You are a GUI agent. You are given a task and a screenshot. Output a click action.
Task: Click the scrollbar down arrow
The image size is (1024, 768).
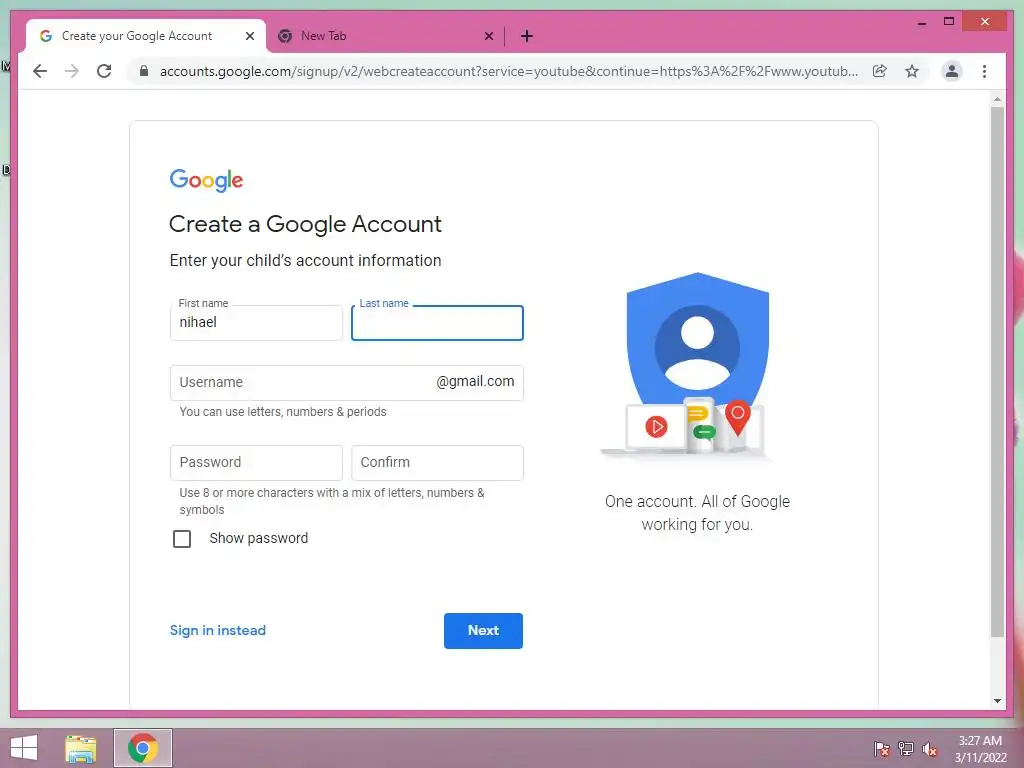(997, 701)
